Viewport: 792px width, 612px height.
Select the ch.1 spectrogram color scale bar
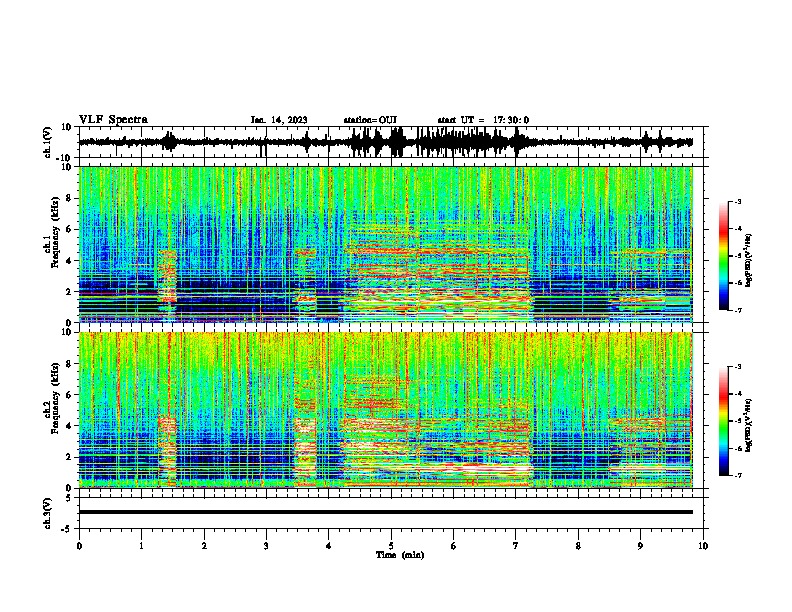point(724,256)
